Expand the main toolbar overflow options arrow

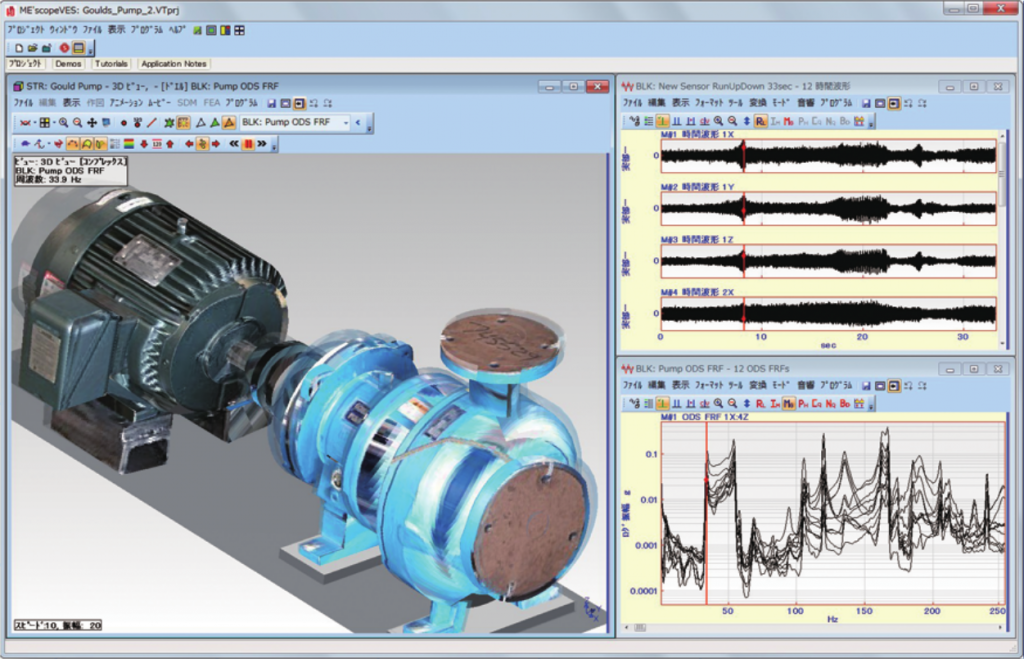click(x=92, y=49)
